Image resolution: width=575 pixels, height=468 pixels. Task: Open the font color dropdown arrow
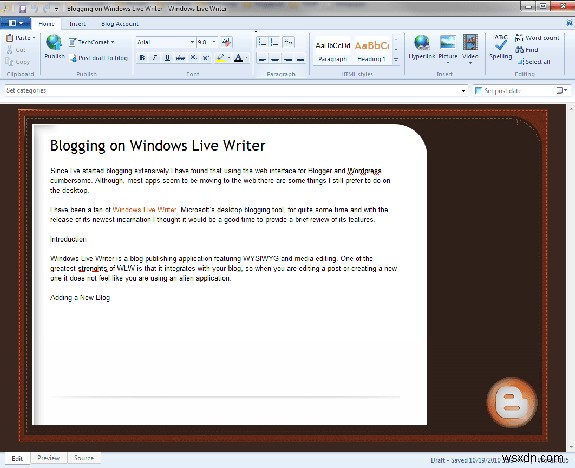(247, 58)
